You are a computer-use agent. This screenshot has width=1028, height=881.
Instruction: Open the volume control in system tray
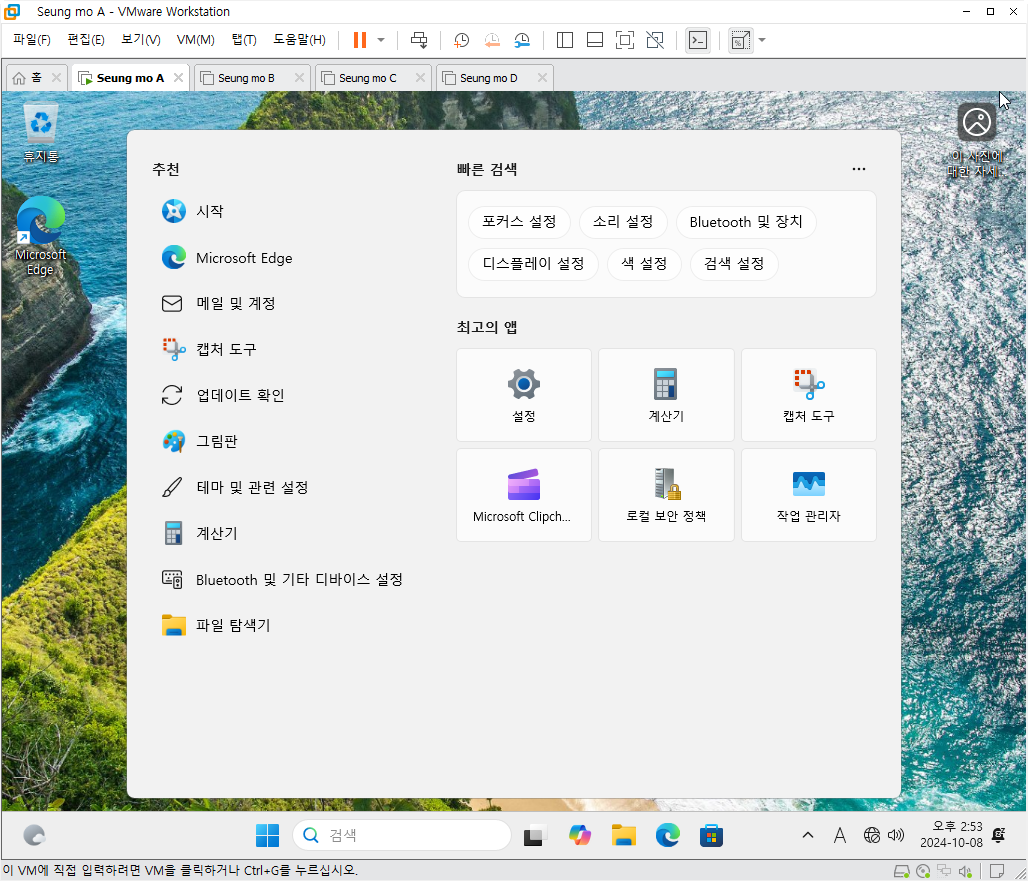point(896,835)
